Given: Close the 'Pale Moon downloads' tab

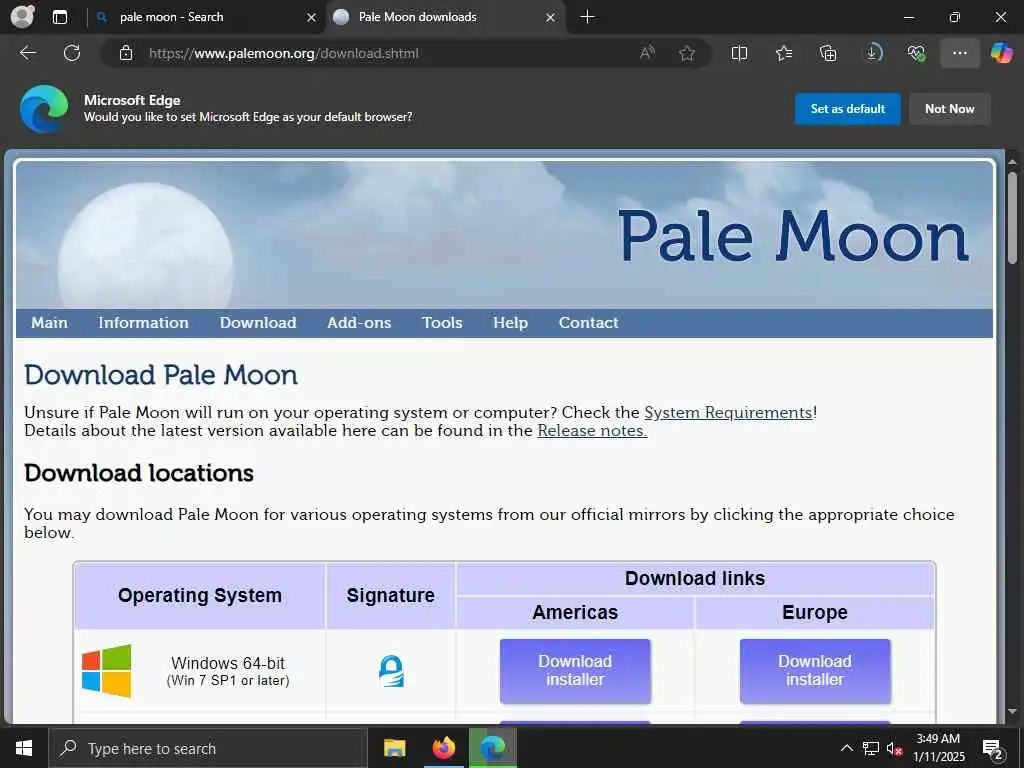Looking at the screenshot, I should [x=551, y=17].
